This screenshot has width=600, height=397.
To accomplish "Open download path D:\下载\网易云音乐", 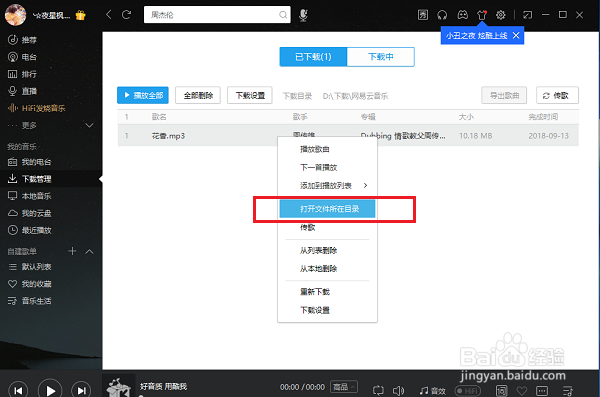I will click(x=355, y=96).
